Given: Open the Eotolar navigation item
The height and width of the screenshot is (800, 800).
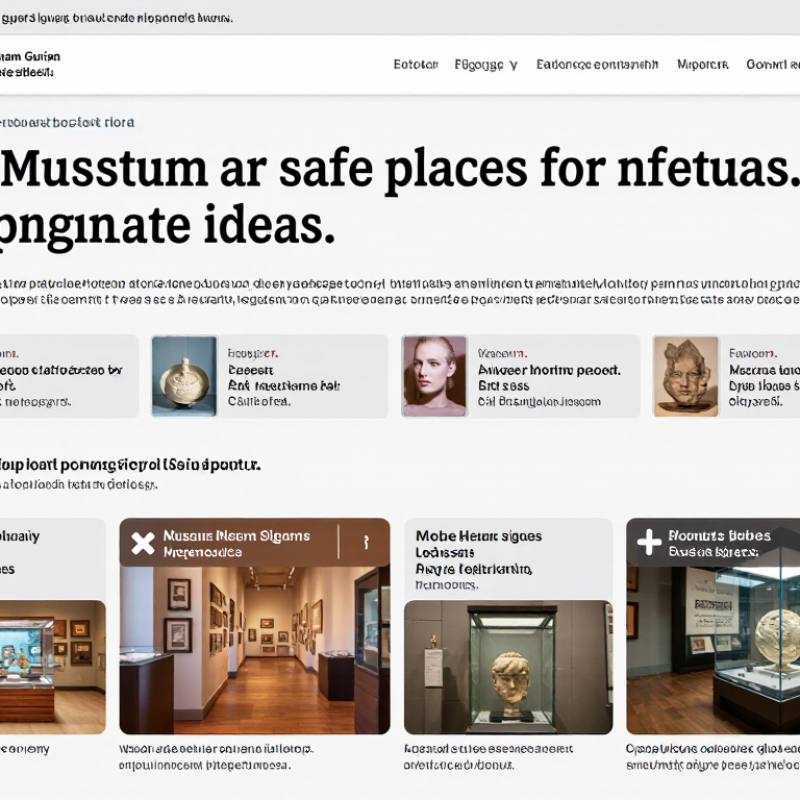Looking at the screenshot, I should tap(416, 65).
